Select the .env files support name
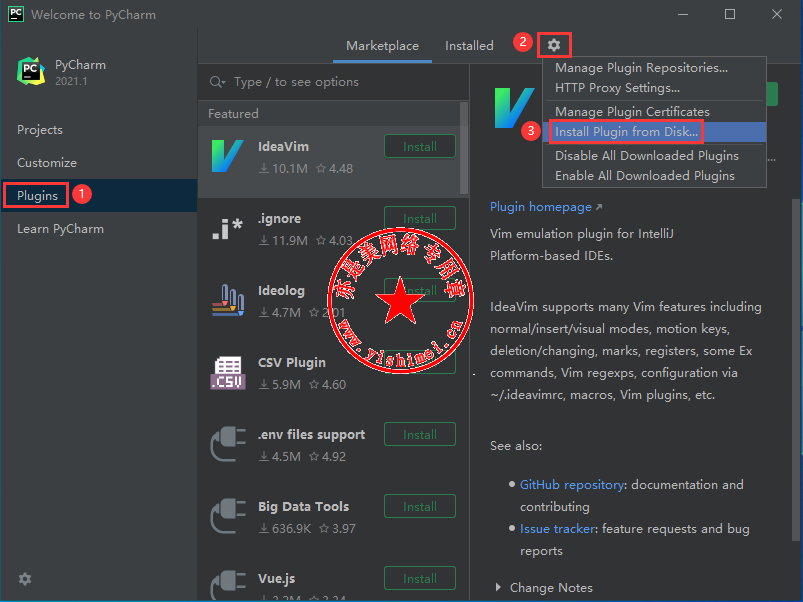 [x=311, y=435]
